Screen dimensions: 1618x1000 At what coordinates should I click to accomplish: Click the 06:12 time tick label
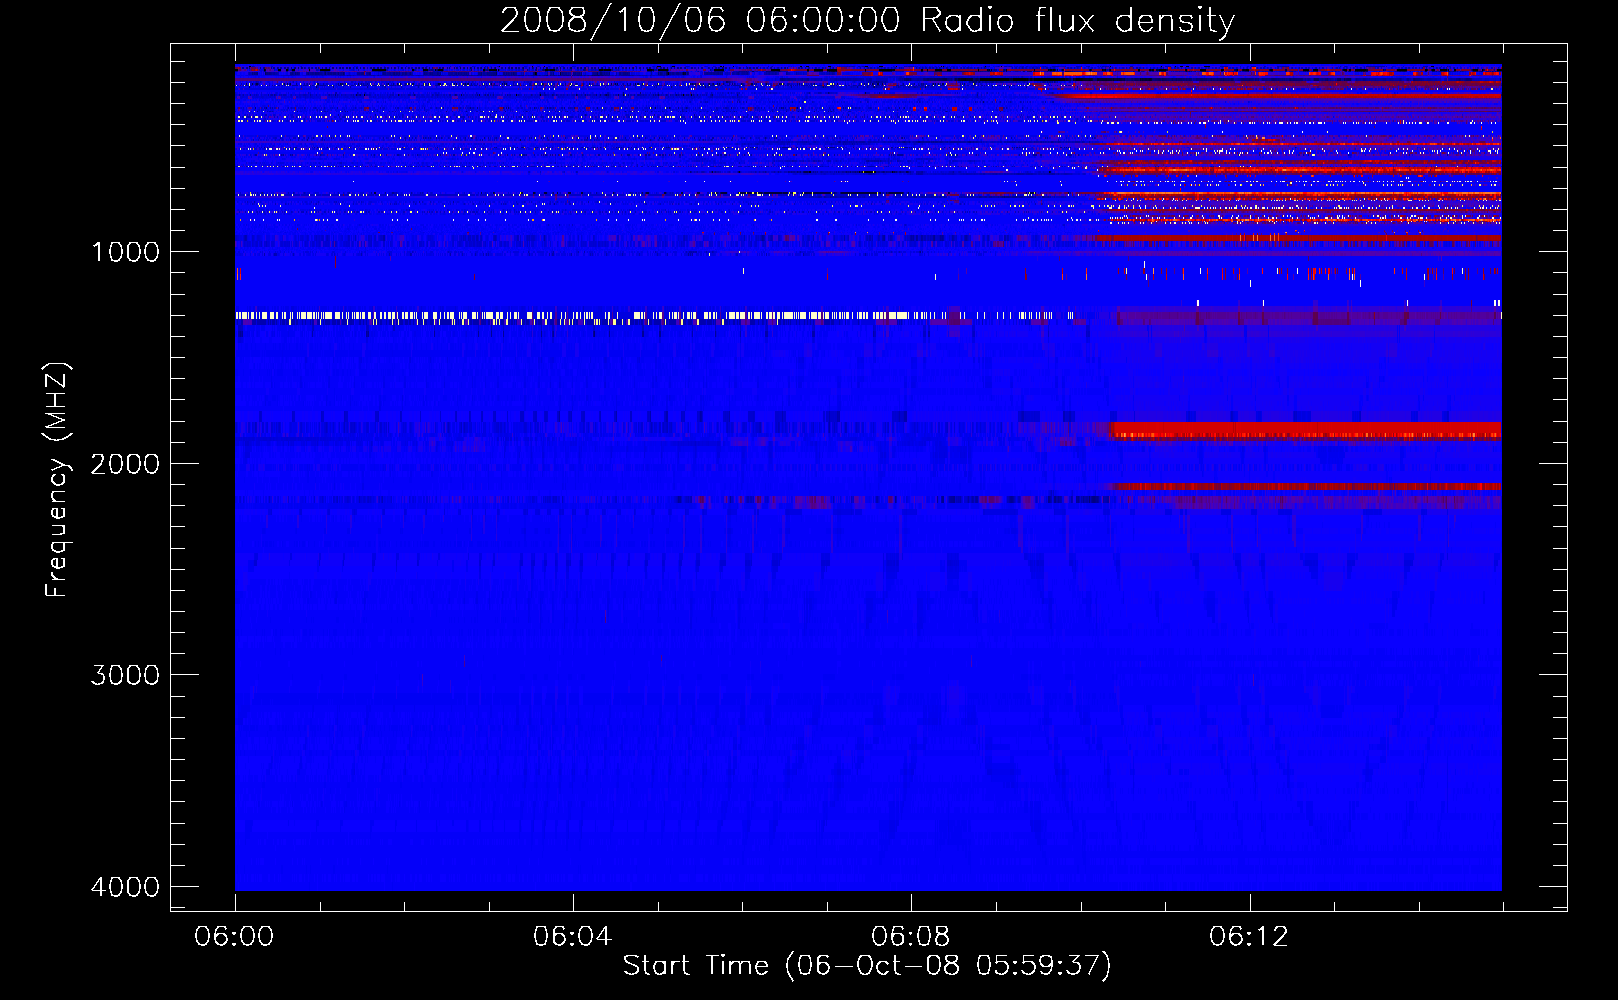(x=1248, y=937)
